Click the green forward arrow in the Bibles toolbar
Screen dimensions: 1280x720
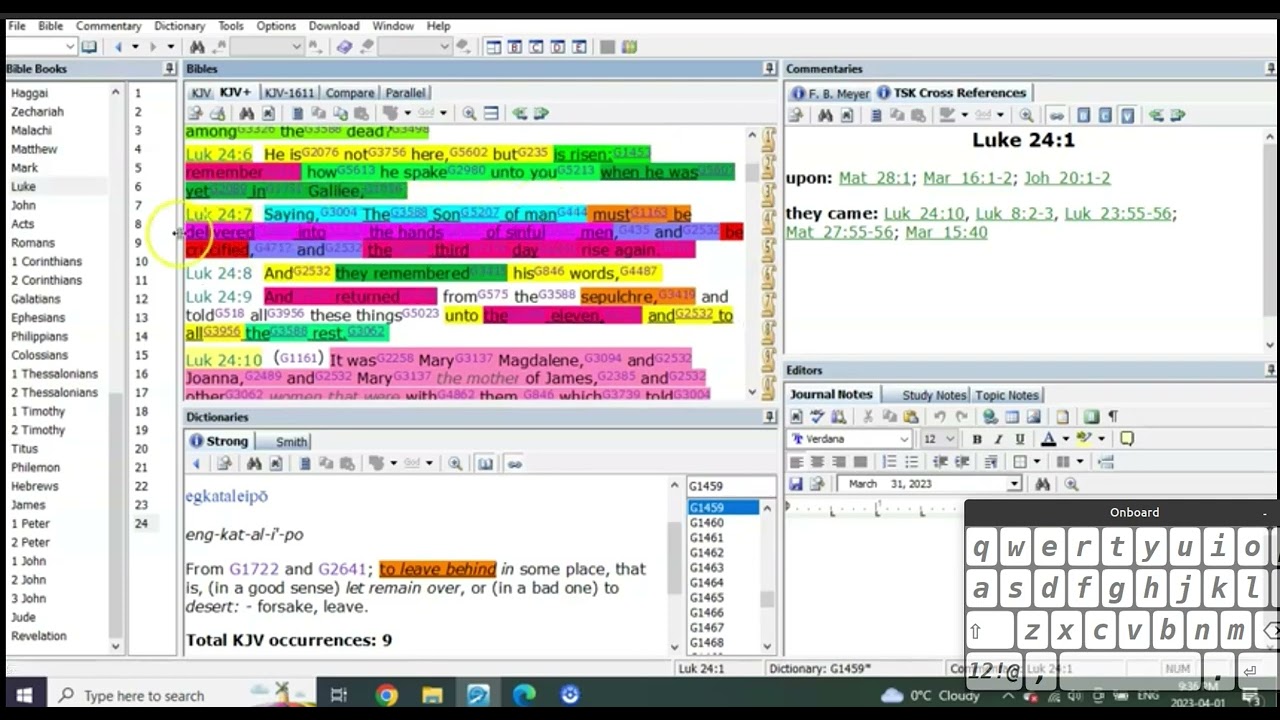[x=541, y=114]
